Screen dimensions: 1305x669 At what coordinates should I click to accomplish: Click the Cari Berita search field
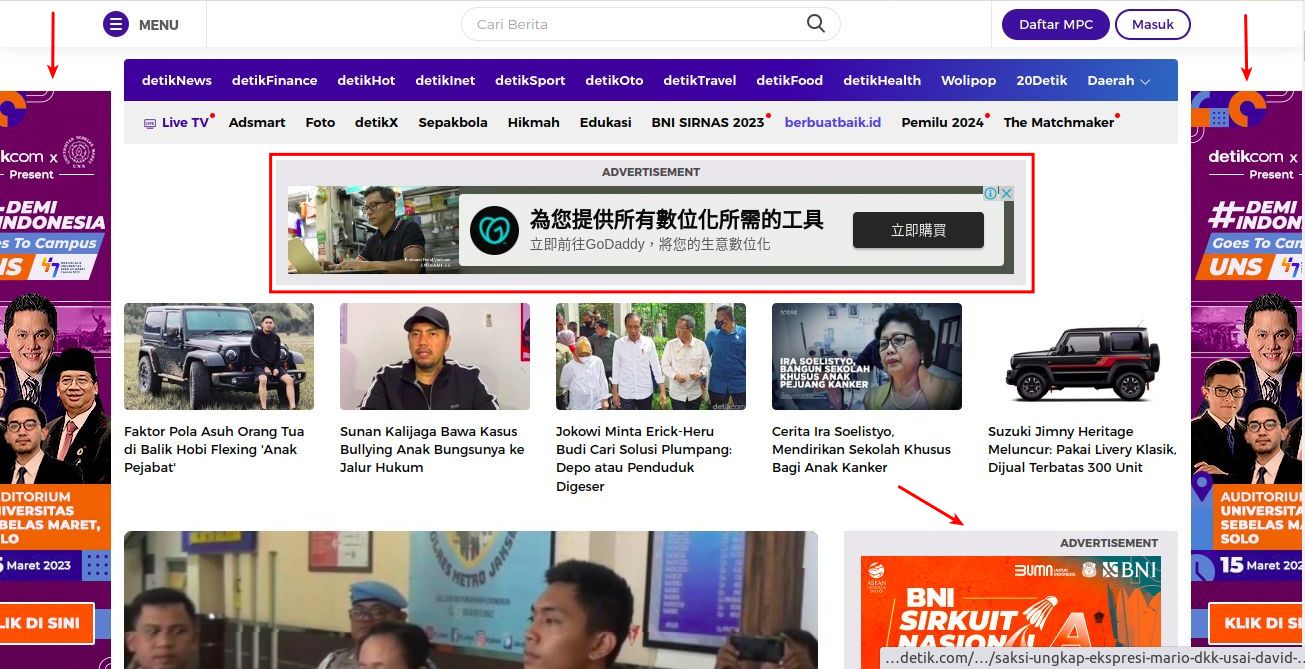click(x=600, y=23)
